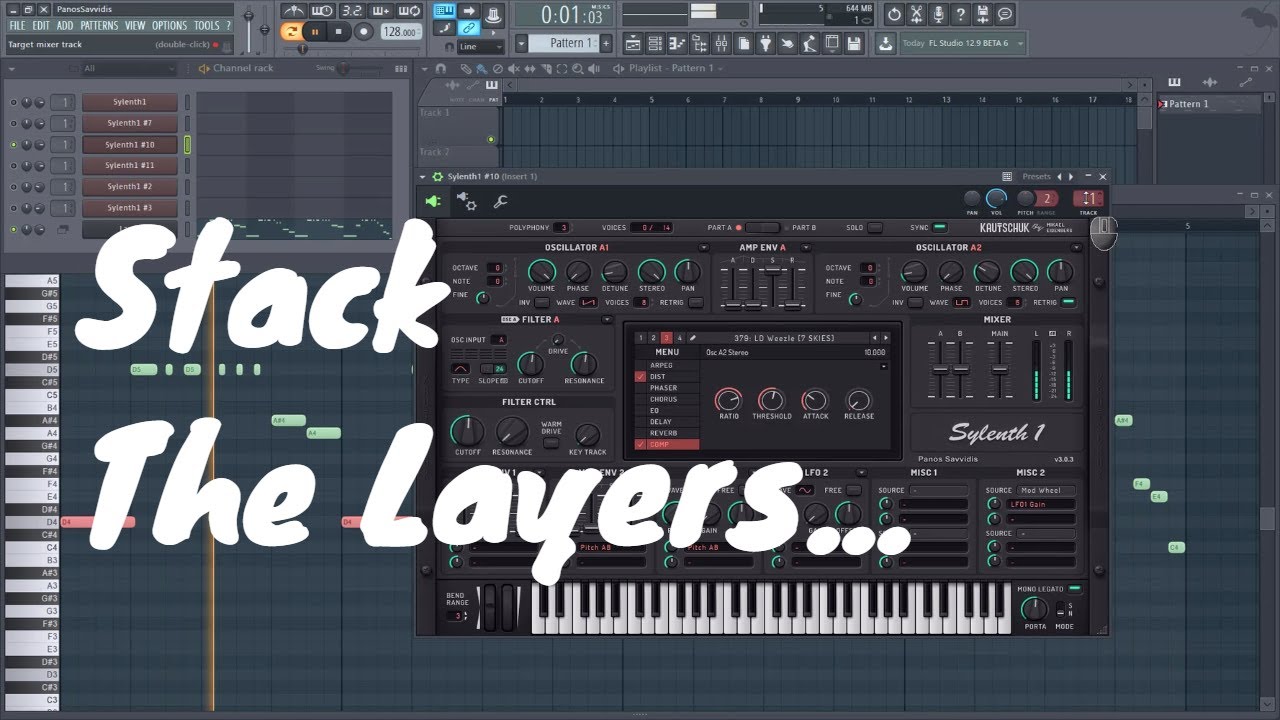Screen dimensions: 1280x720
Task: Toggle the SOLO switch in Sylenth1
Action: pos(875,227)
